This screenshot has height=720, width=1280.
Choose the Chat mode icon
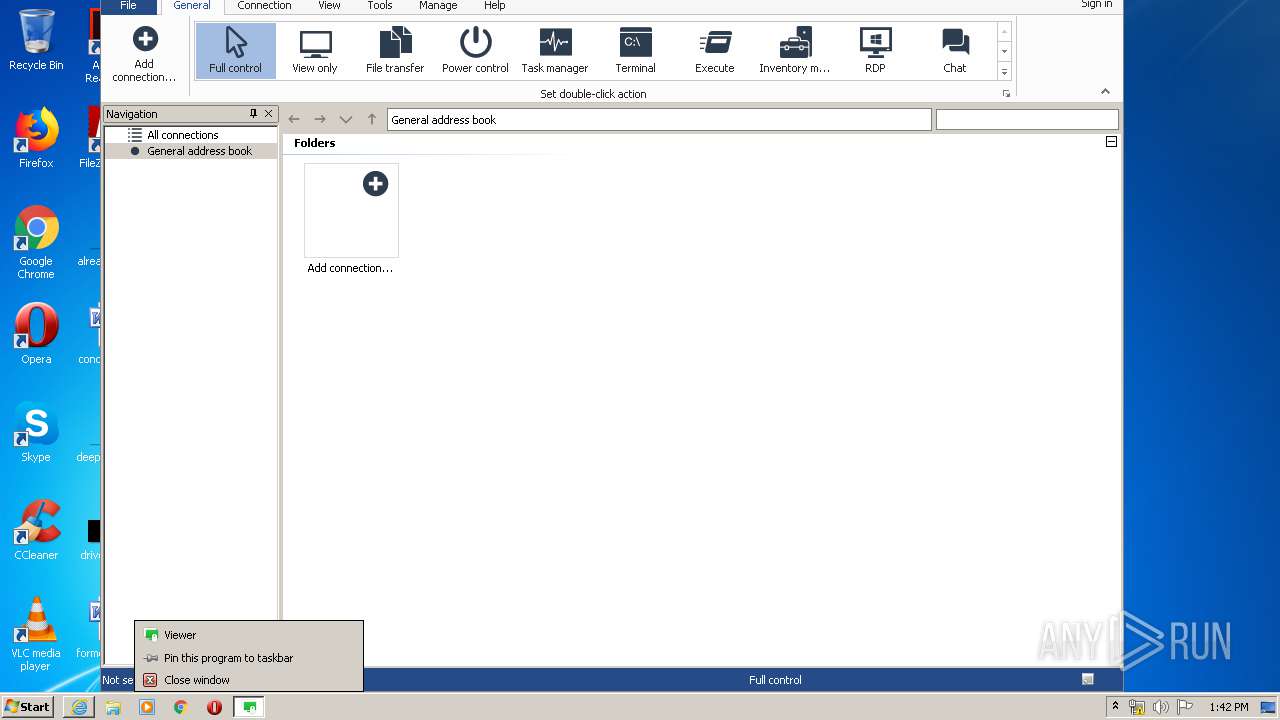click(955, 51)
